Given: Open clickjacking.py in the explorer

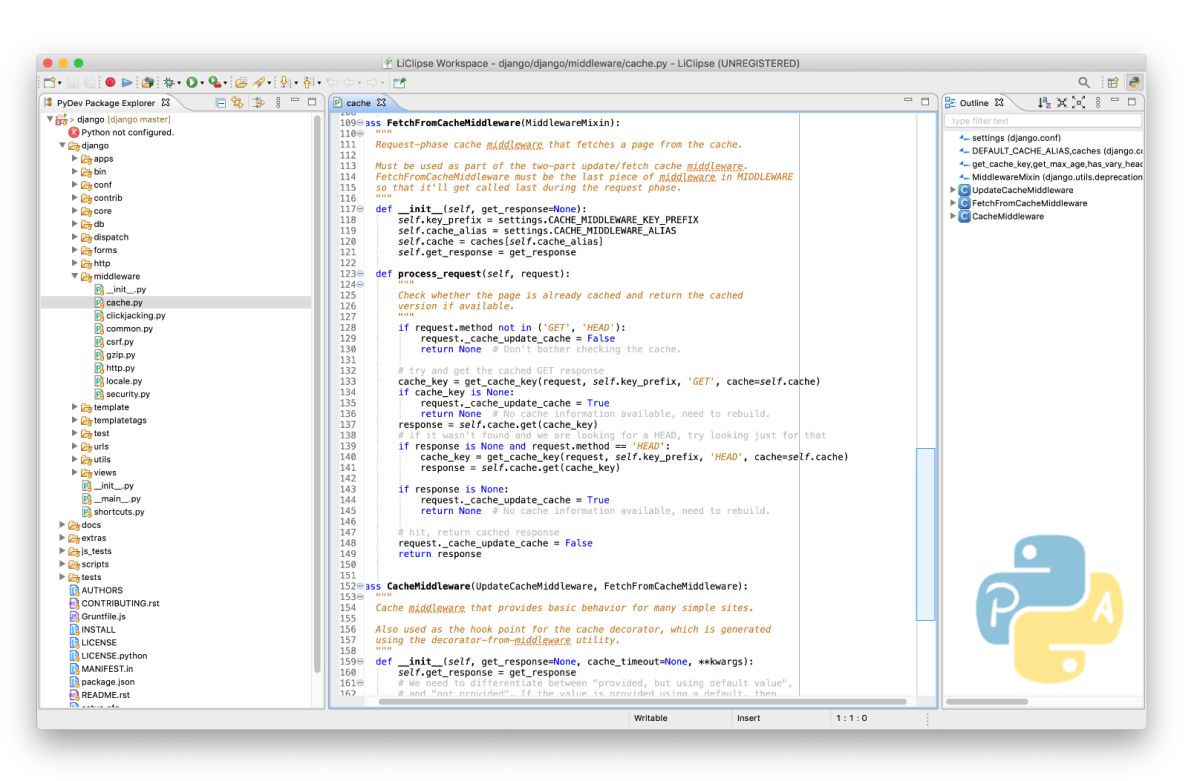Looking at the screenshot, I should pos(136,315).
